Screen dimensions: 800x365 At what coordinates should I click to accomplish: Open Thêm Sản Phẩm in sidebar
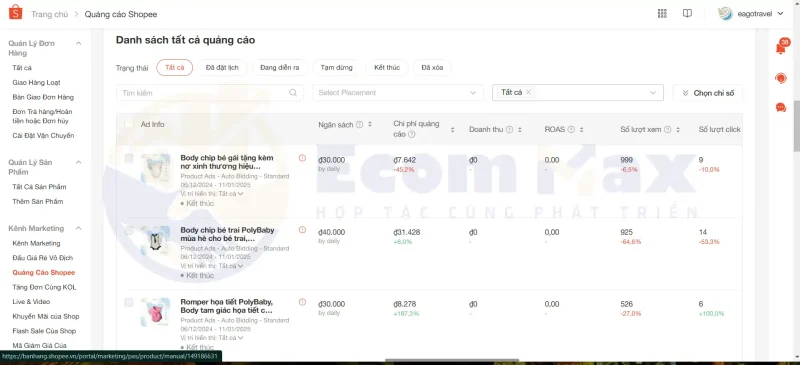38,201
